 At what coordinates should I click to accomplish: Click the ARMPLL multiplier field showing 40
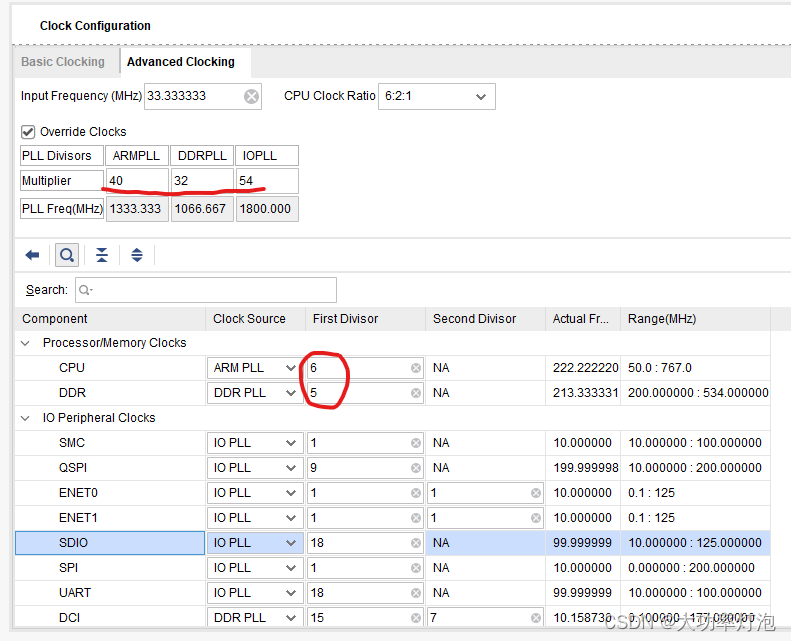click(137, 181)
